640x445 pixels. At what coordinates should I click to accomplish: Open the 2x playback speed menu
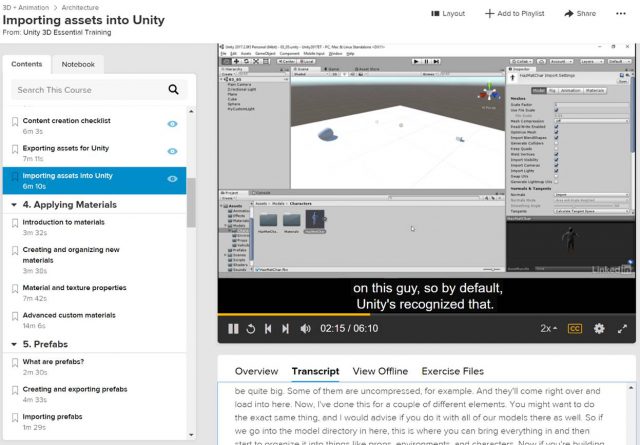549,329
